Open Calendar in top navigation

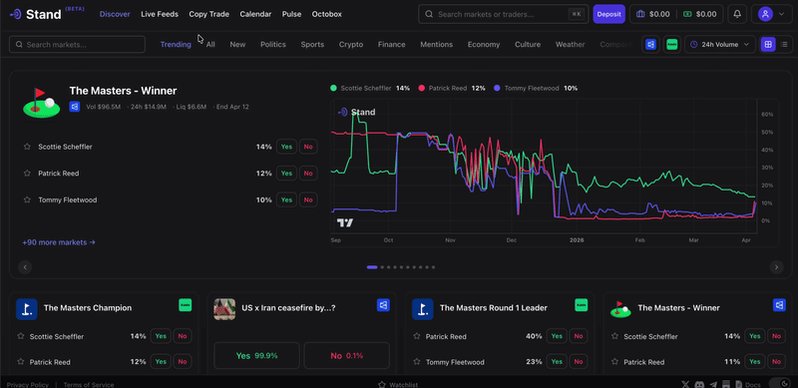coord(255,14)
